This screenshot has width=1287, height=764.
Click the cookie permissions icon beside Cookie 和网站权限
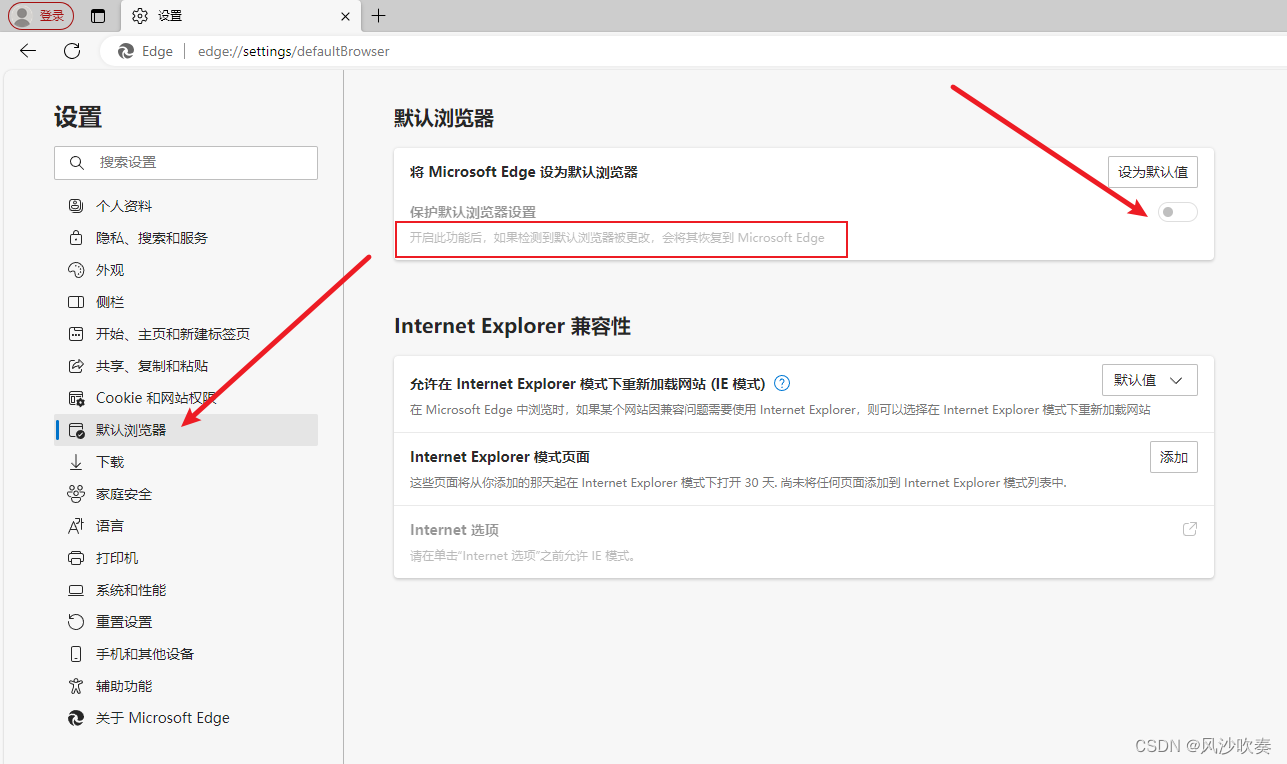coord(76,398)
